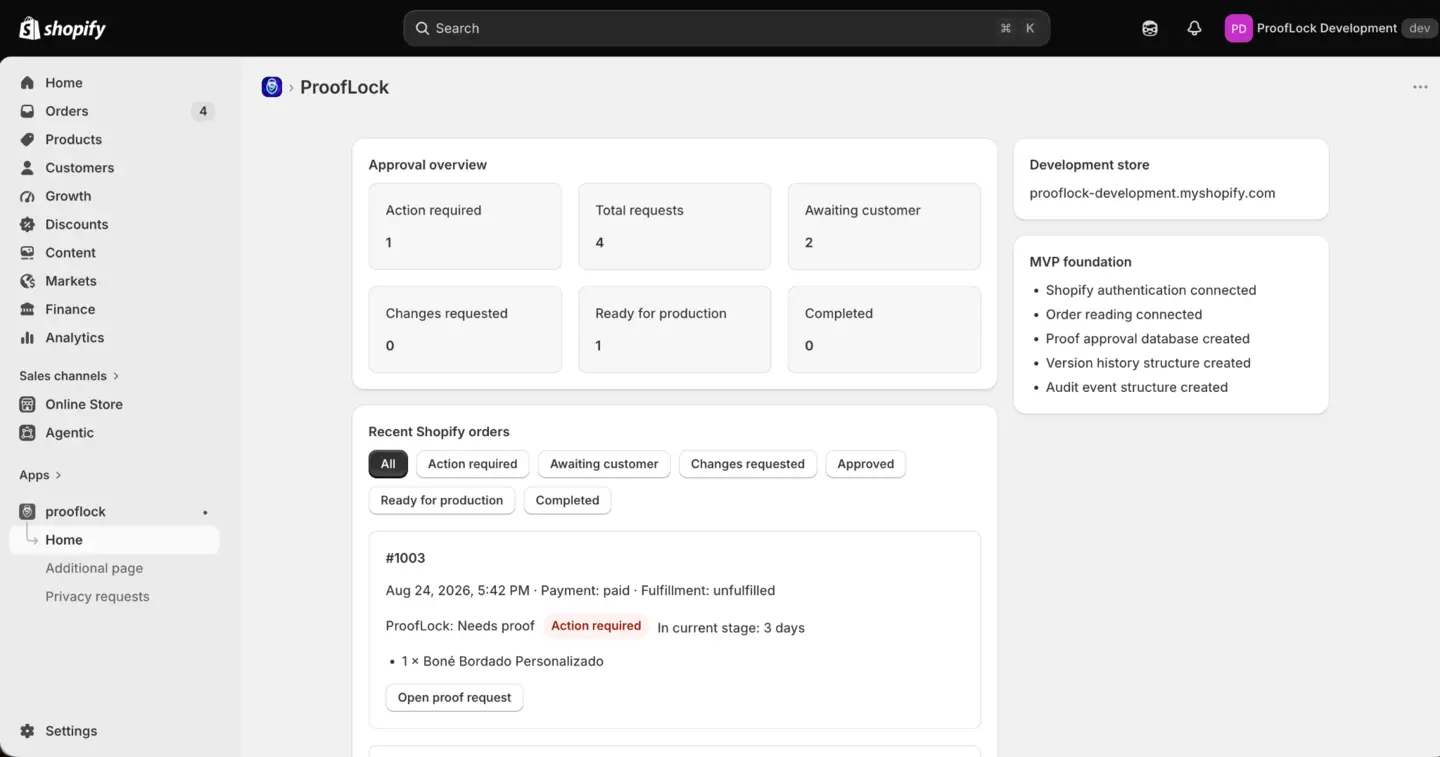Filter orders by Approved
Viewport: 1440px width, 757px height.
pyautogui.click(x=866, y=464)
